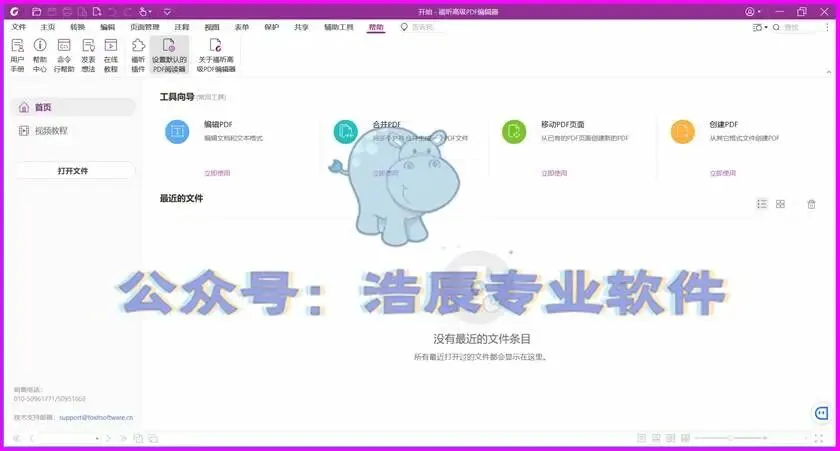Click the zoom slider in status bar
The height and width of the screenshot is (451, 840).
[x=730, y=438]
